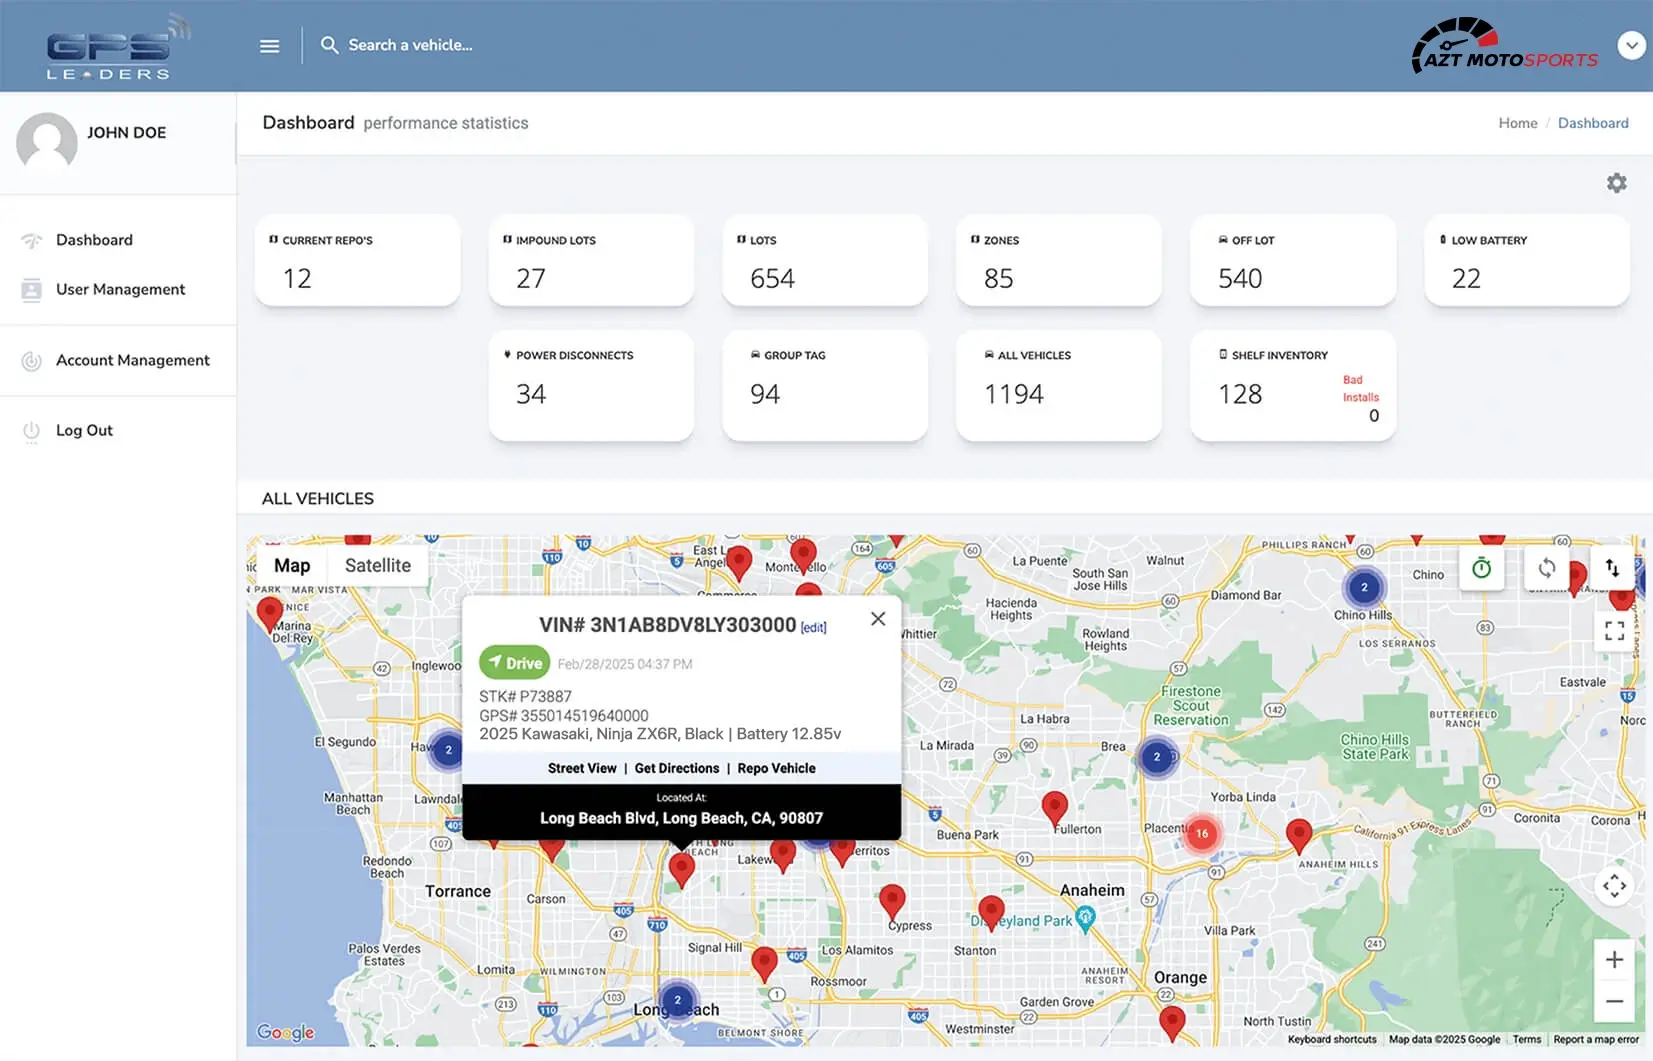Image resolution: width=1653 pixels, height=1061 pixels.
Task: Click Log Out in sidebar
Action: click(84, 431)
